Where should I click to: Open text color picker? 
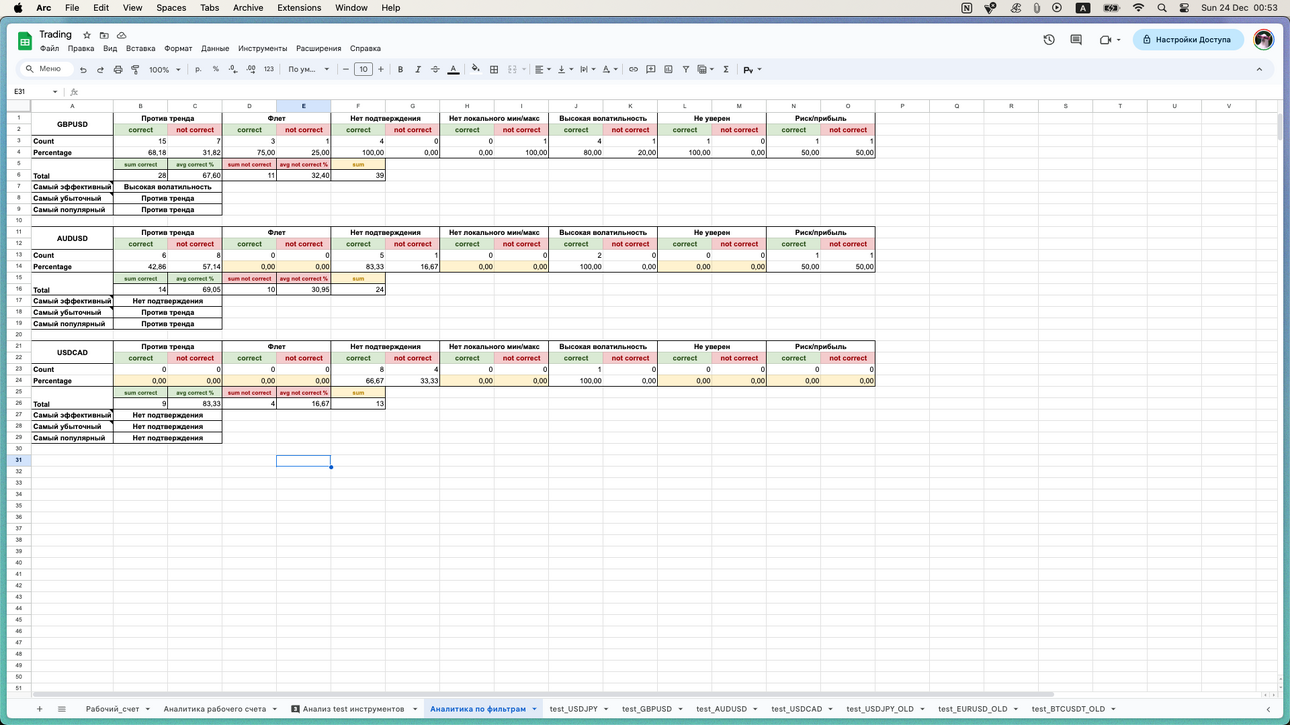click(x=453, y=69)
